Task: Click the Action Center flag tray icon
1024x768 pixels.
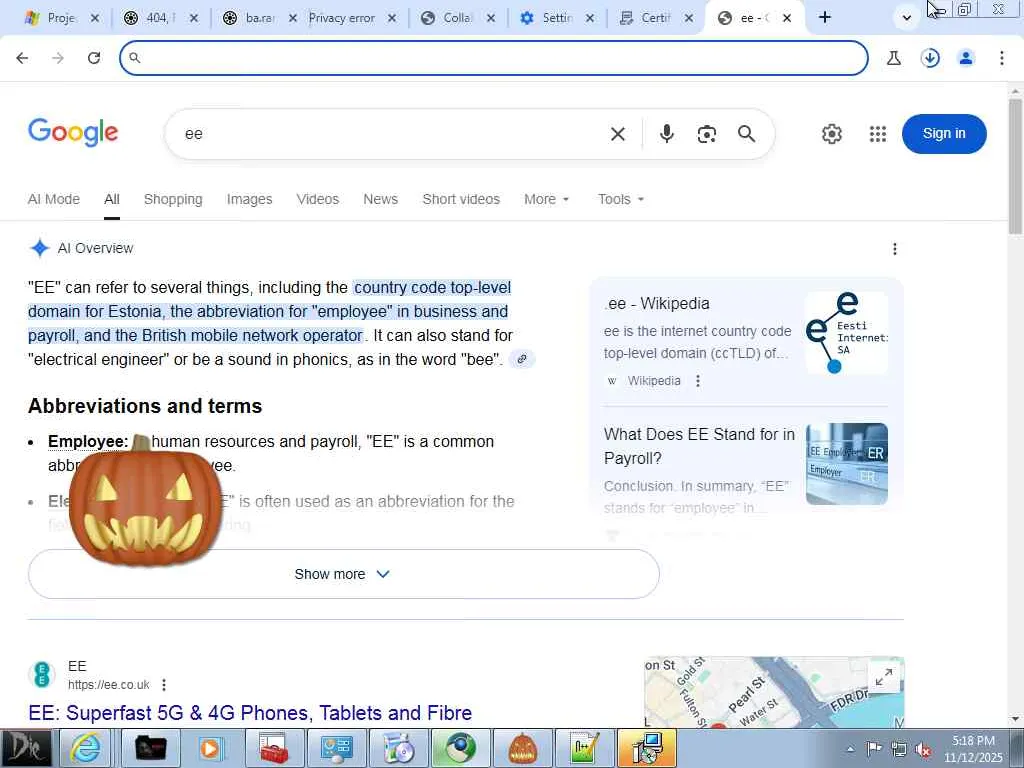Action: 874,749
